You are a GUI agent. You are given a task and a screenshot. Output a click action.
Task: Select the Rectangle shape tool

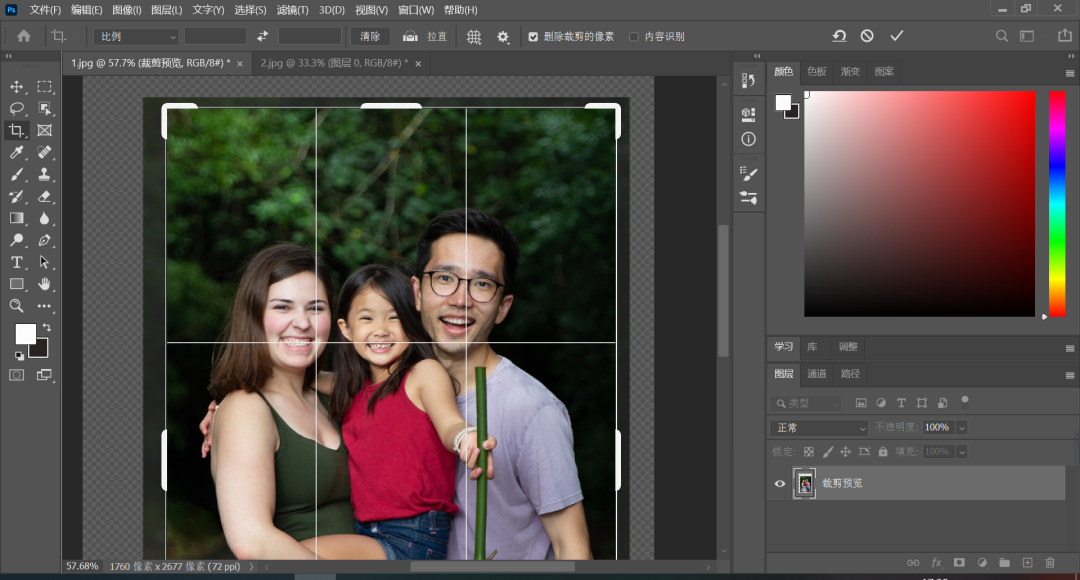pyautogui.click(x=17, y=284)
